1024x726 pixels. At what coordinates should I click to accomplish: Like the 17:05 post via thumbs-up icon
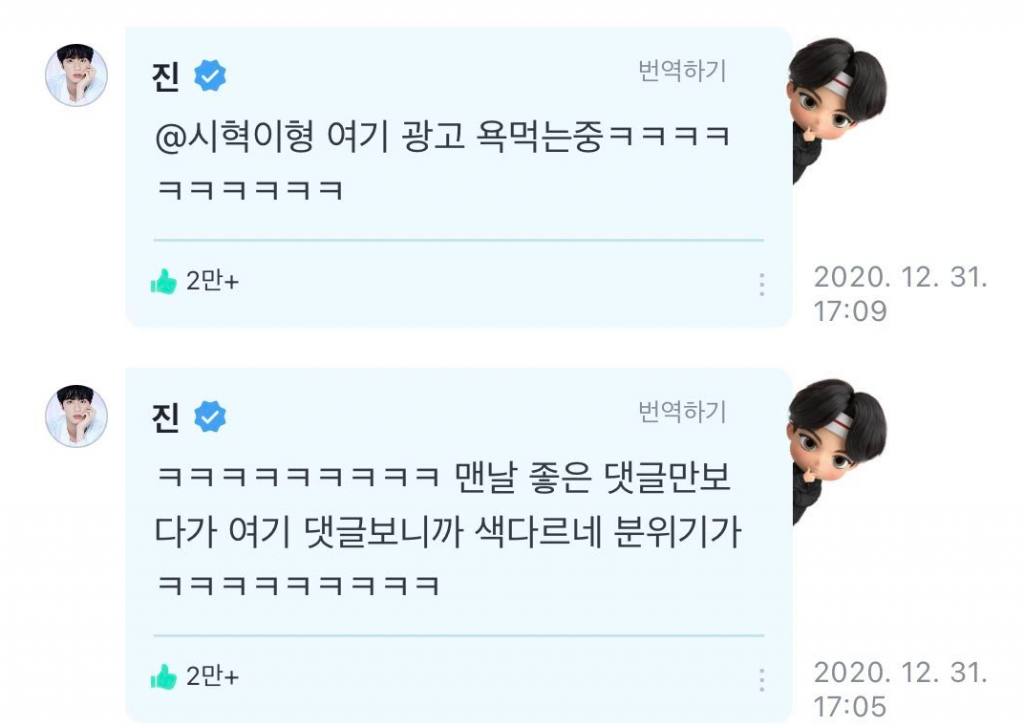click(163, 677)
